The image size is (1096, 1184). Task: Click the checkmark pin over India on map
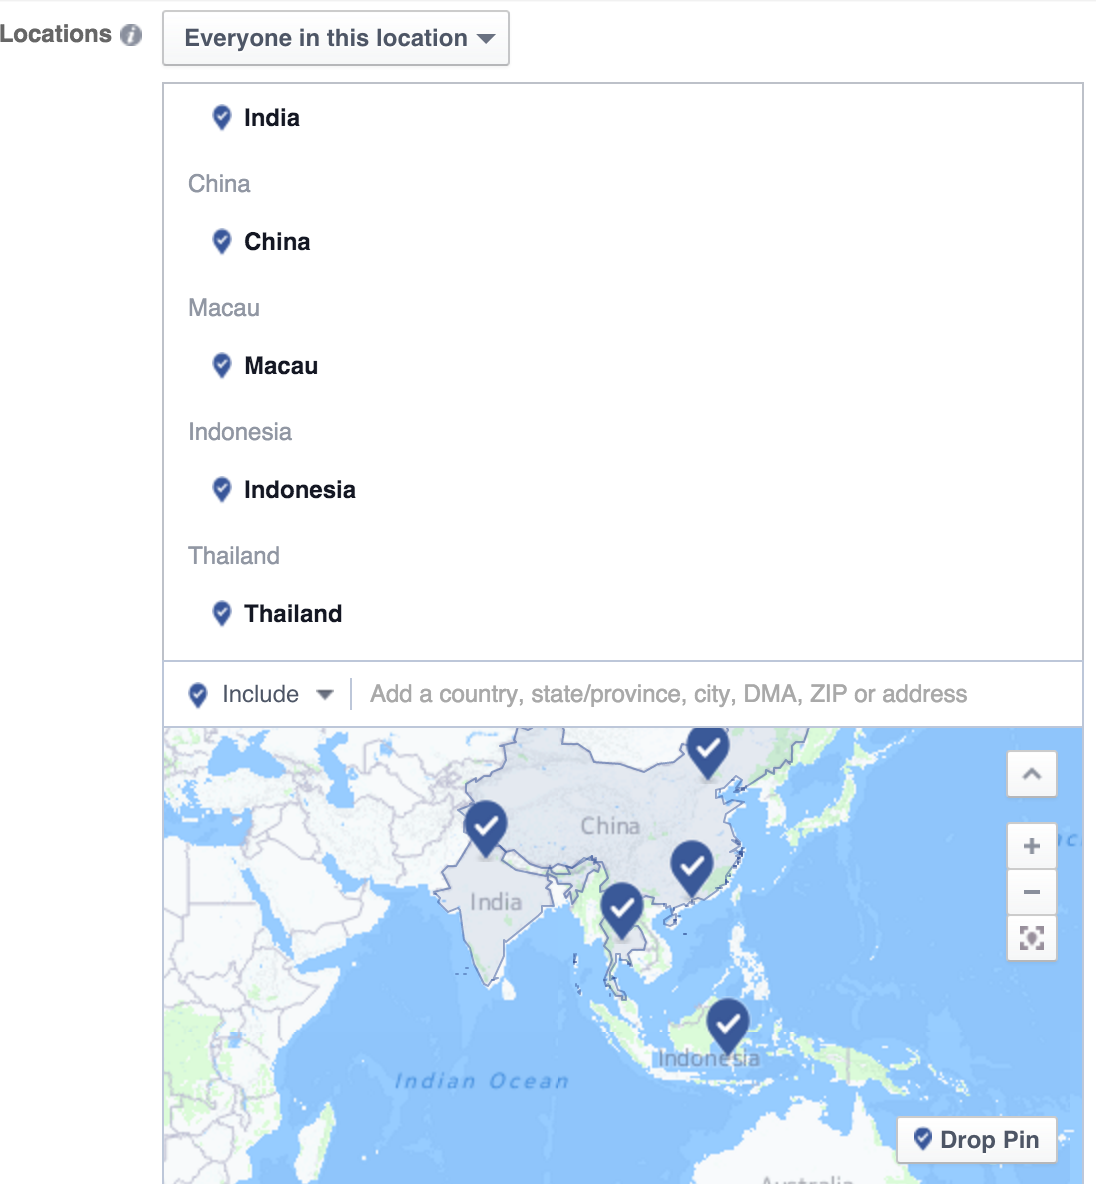(486, 828)
